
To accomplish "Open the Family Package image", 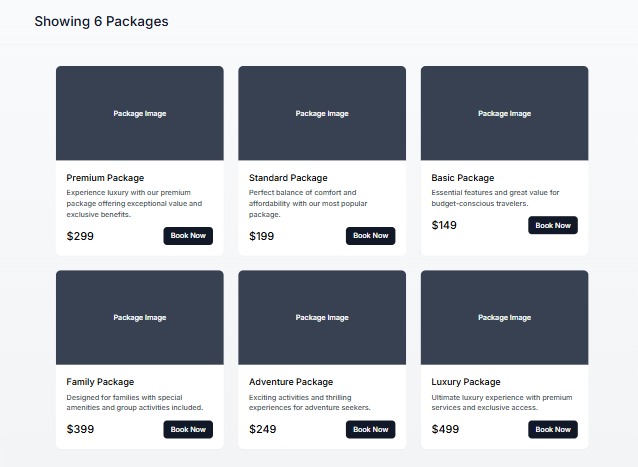I will point(140,317).
